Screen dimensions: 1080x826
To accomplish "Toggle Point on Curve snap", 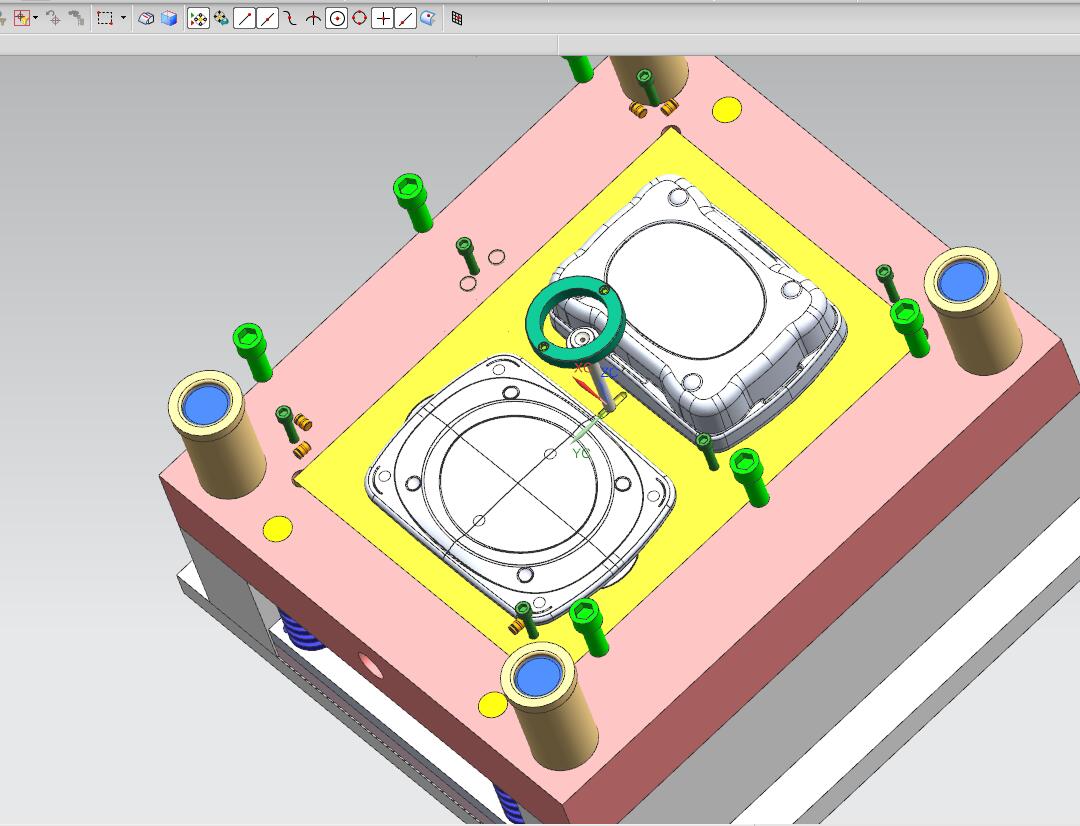I will (x=405, y=19).
